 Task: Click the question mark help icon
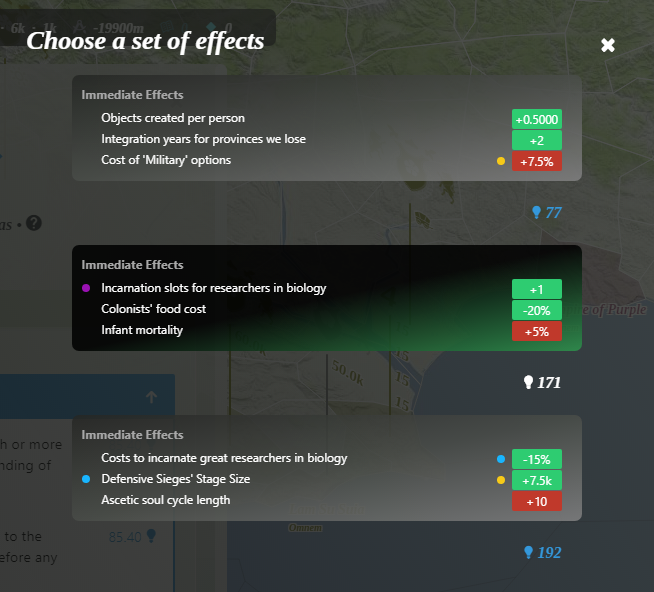click(x=34, y=222)
